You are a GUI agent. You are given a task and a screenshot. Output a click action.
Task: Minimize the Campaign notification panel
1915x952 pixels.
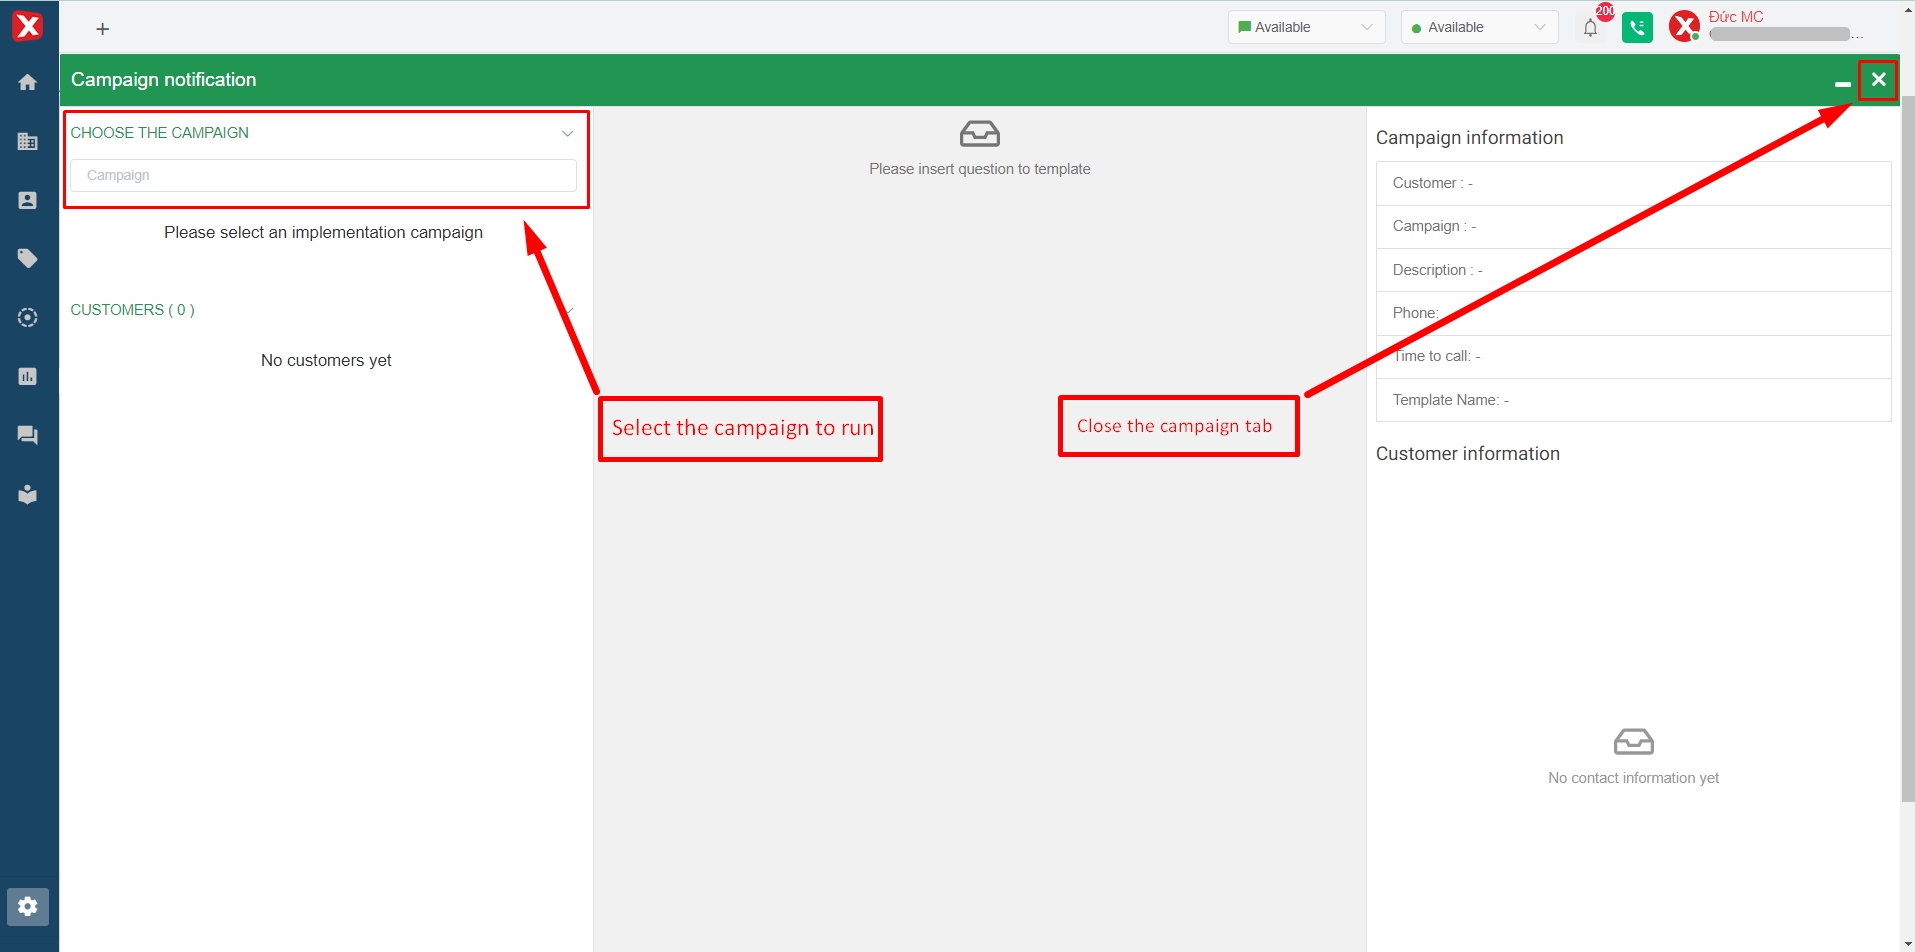coord(1842,81)
